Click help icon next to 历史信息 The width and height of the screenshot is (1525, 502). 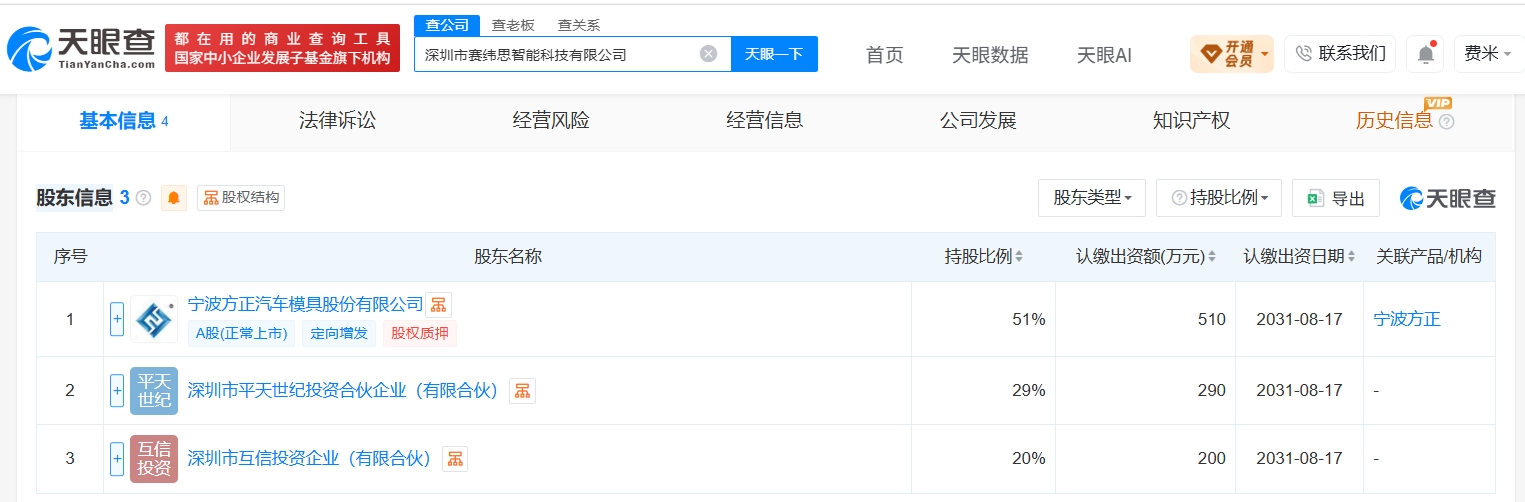(x=1446, y=122)
